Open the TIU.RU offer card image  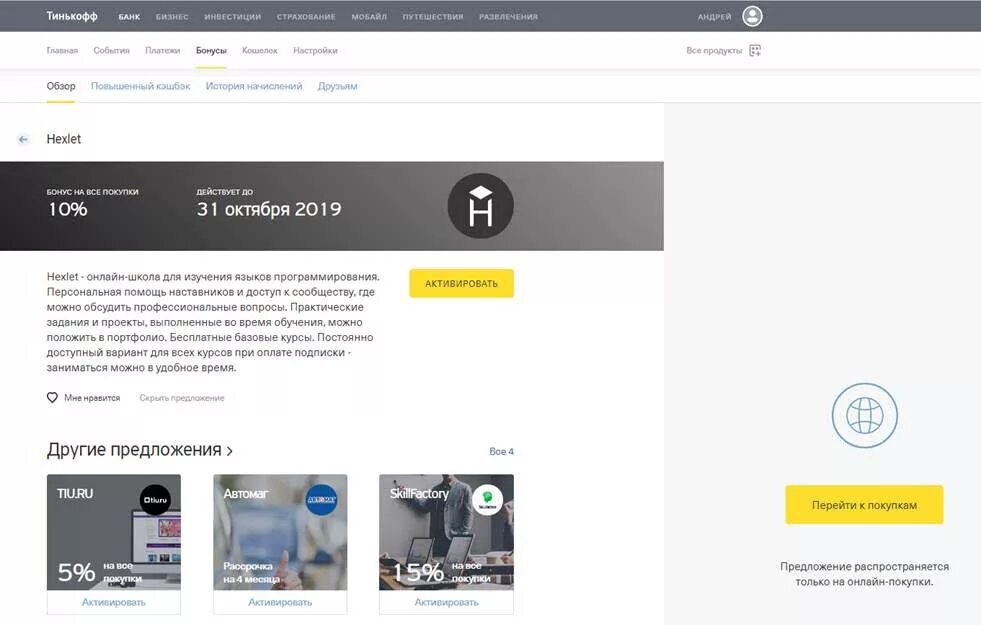point(114,532)
